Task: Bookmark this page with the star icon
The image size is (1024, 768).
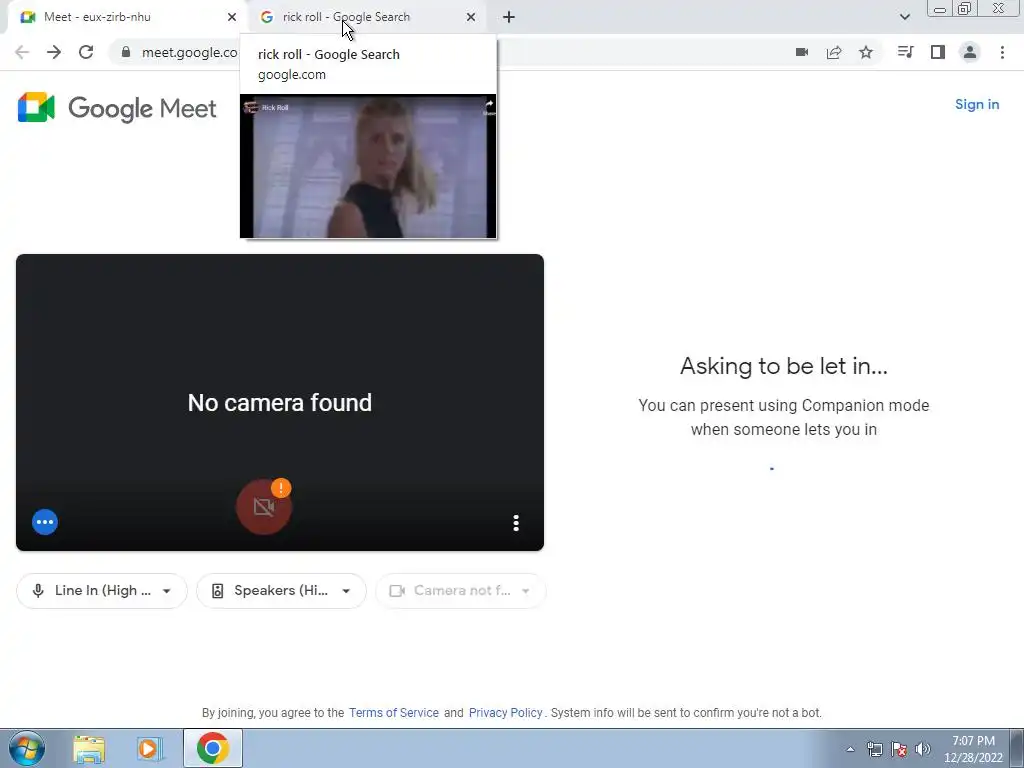Action: click(x=866, y=52)
